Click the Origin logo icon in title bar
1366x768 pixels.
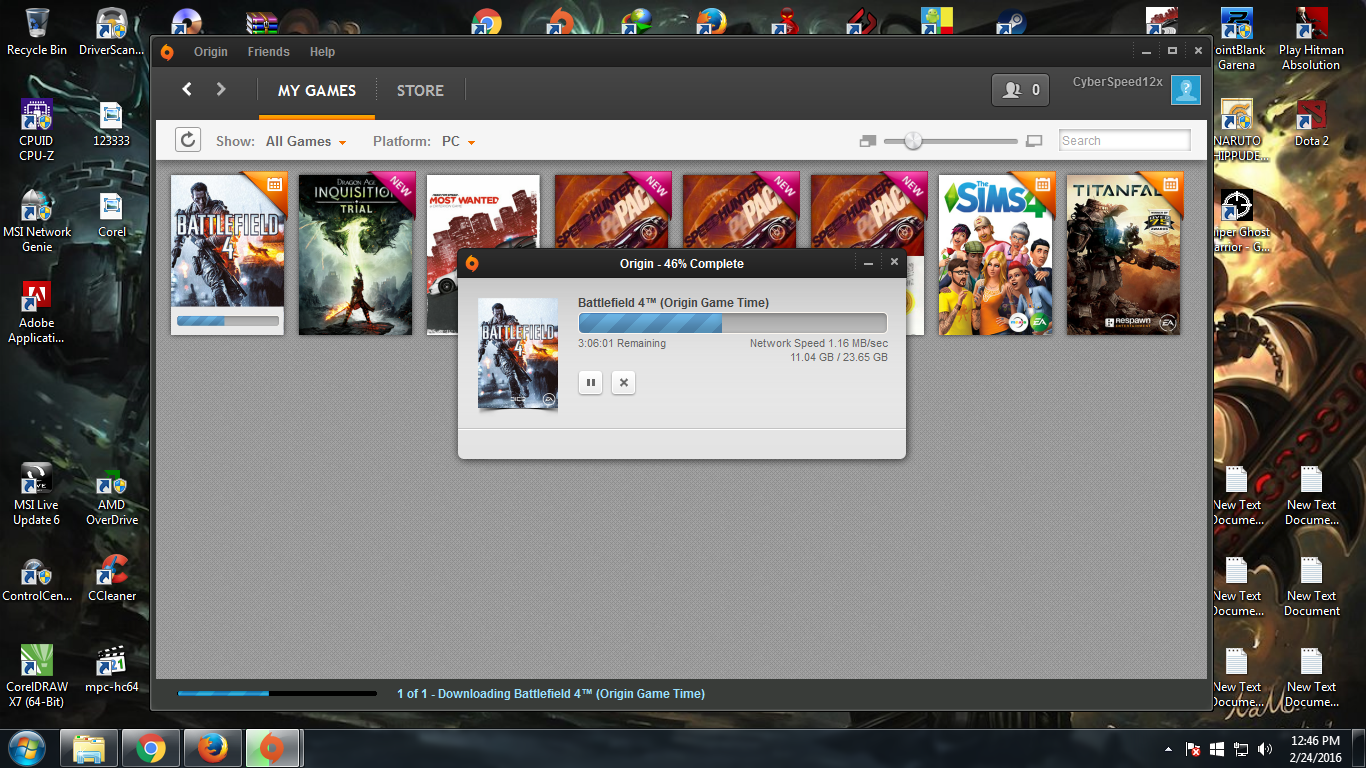point(167,52)
